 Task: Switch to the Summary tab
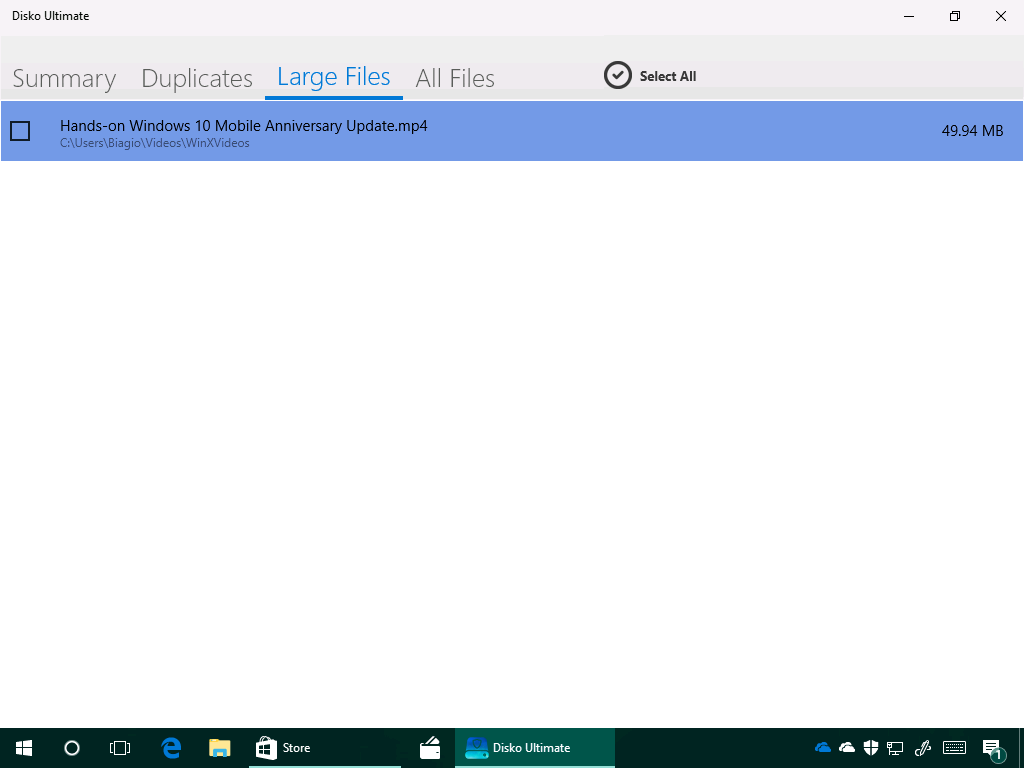tap(64, 78)
